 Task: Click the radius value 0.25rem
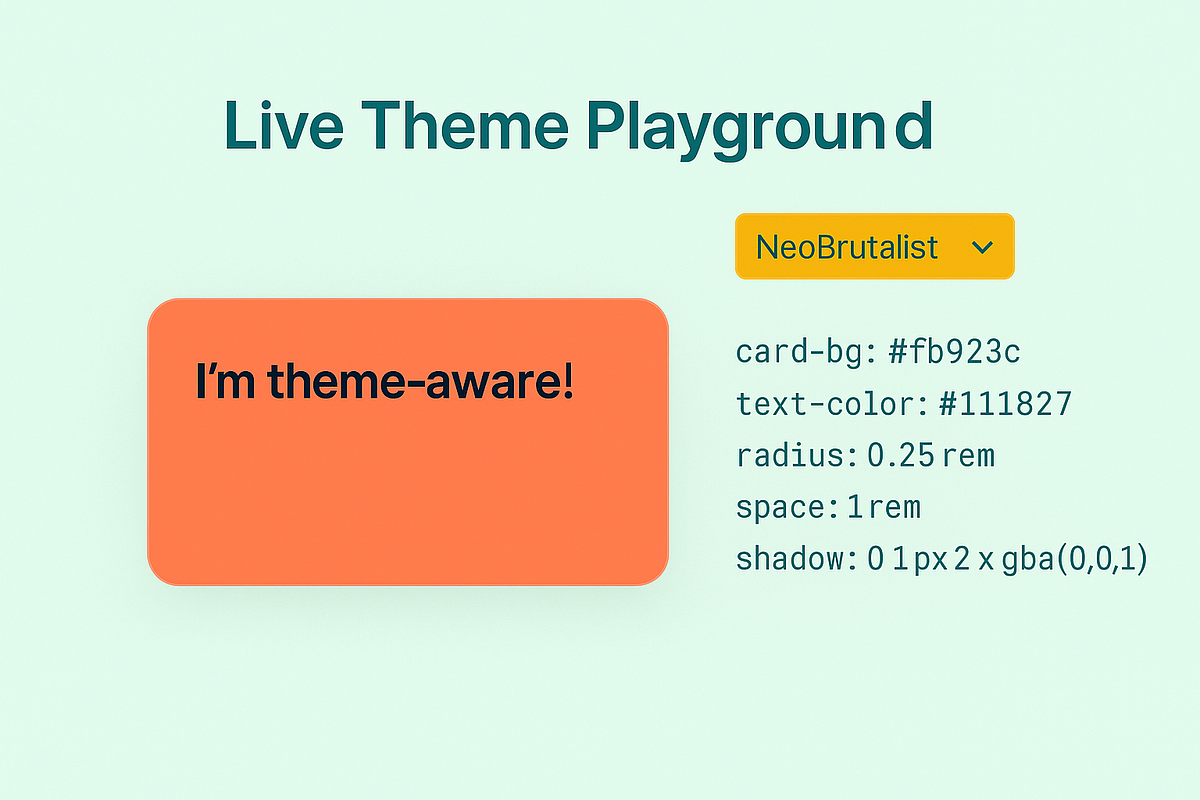tap(930, 456)
